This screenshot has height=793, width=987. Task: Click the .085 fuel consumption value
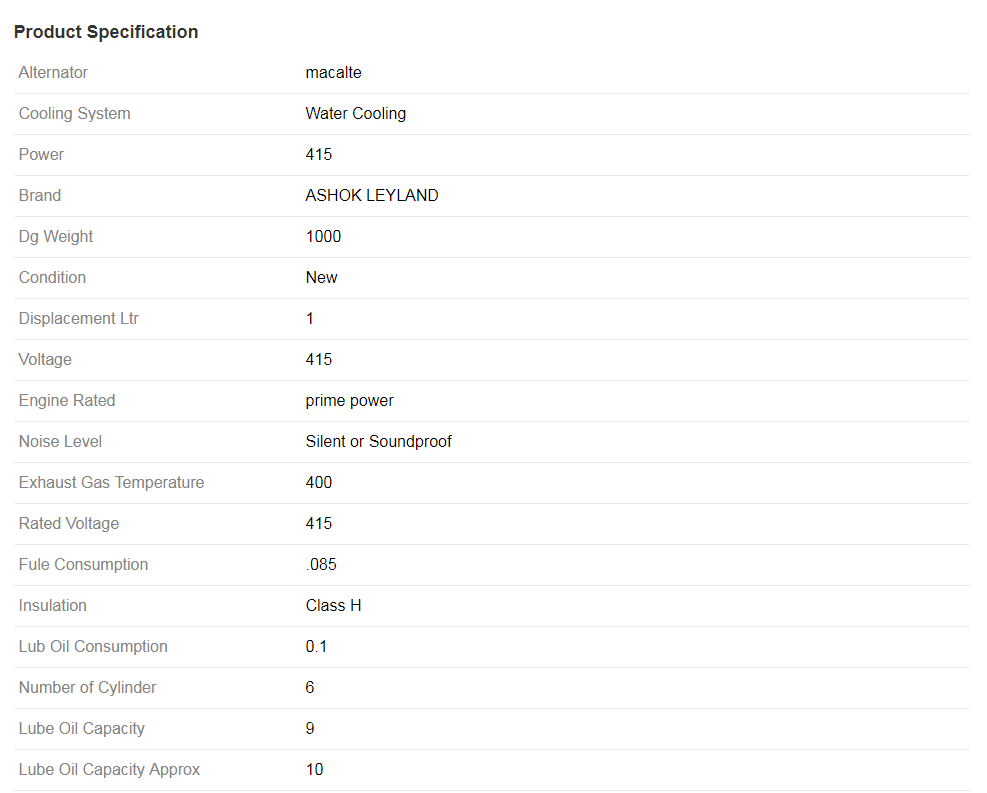321,565
